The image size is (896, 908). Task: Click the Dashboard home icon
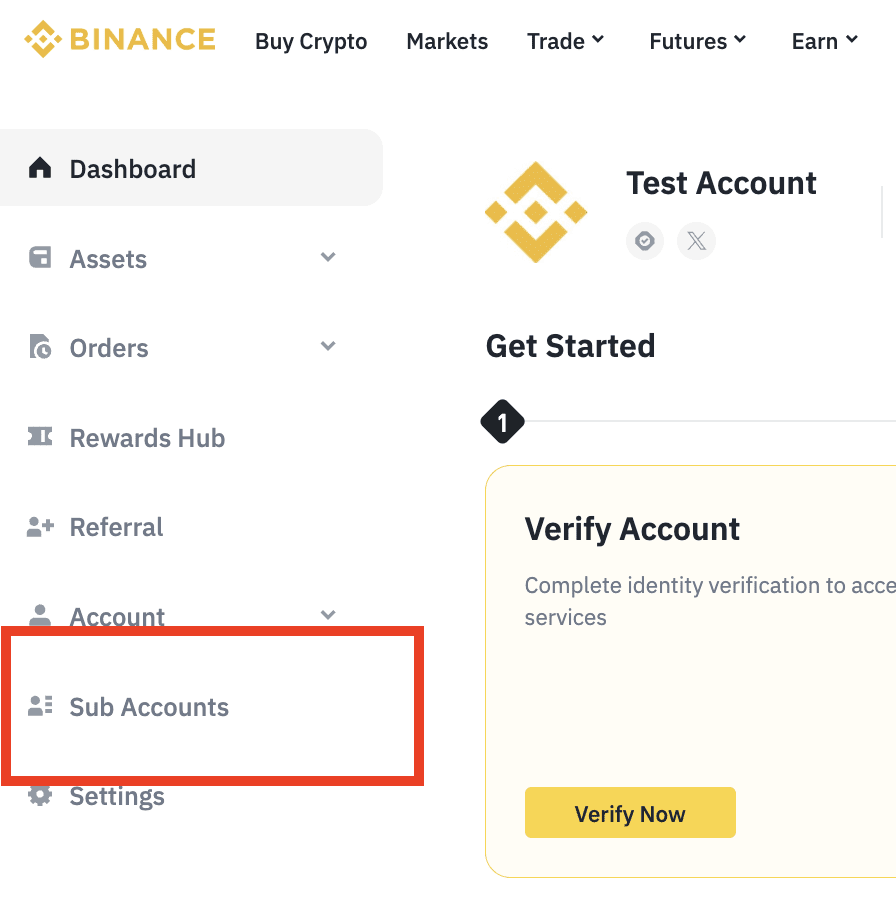coord(40,168)
